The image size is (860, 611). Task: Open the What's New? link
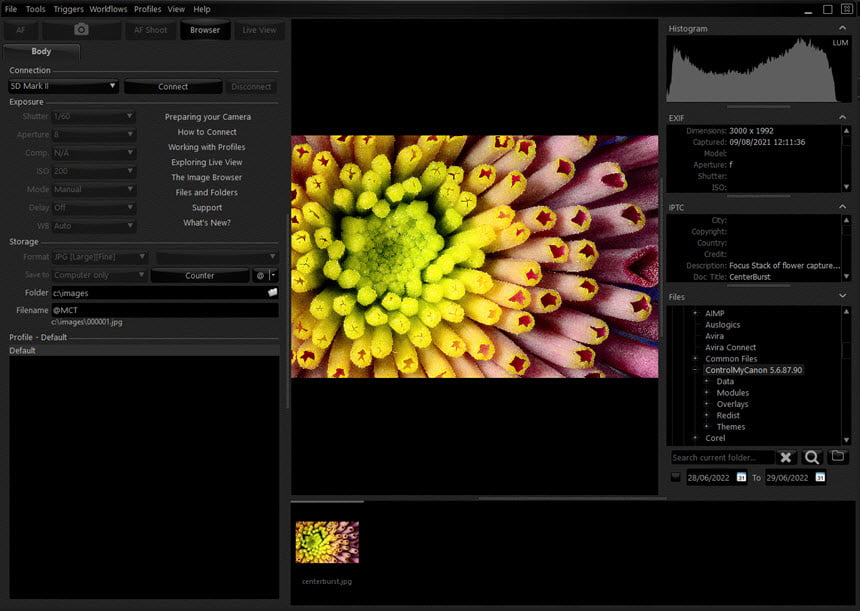[207, 223]
